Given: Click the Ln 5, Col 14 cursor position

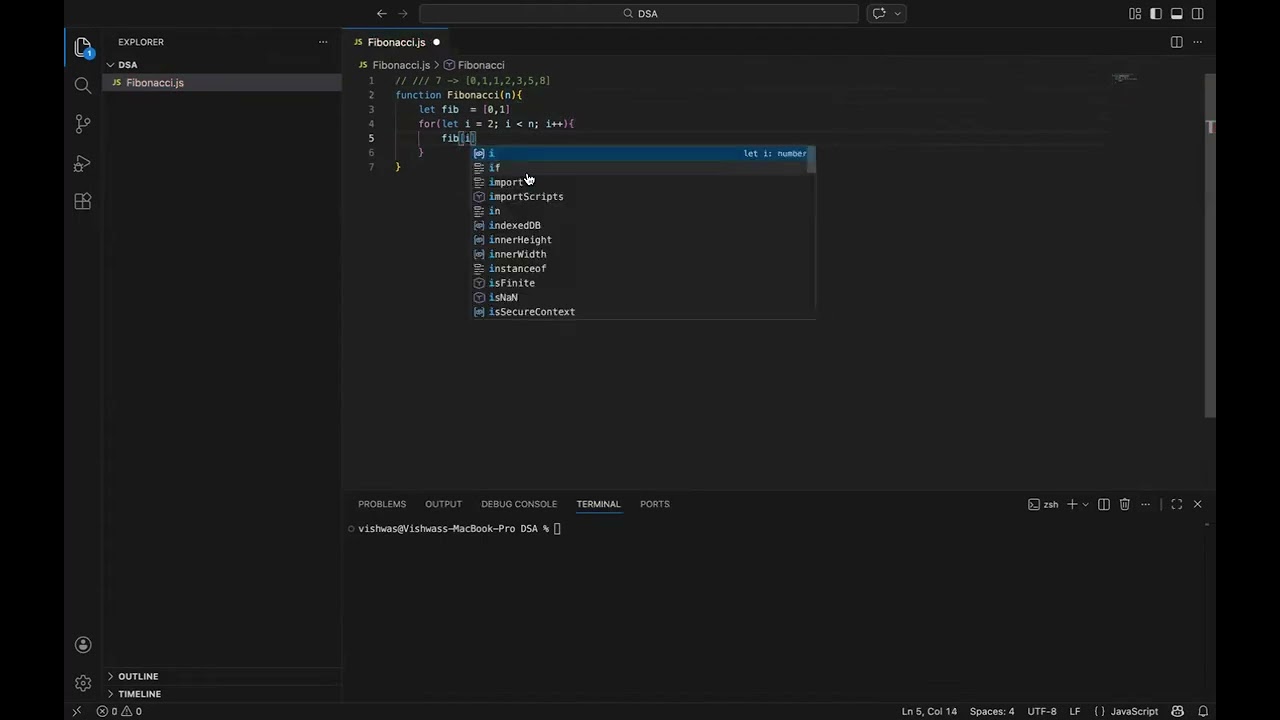Looking at the screenshot, I should point(929,711).
